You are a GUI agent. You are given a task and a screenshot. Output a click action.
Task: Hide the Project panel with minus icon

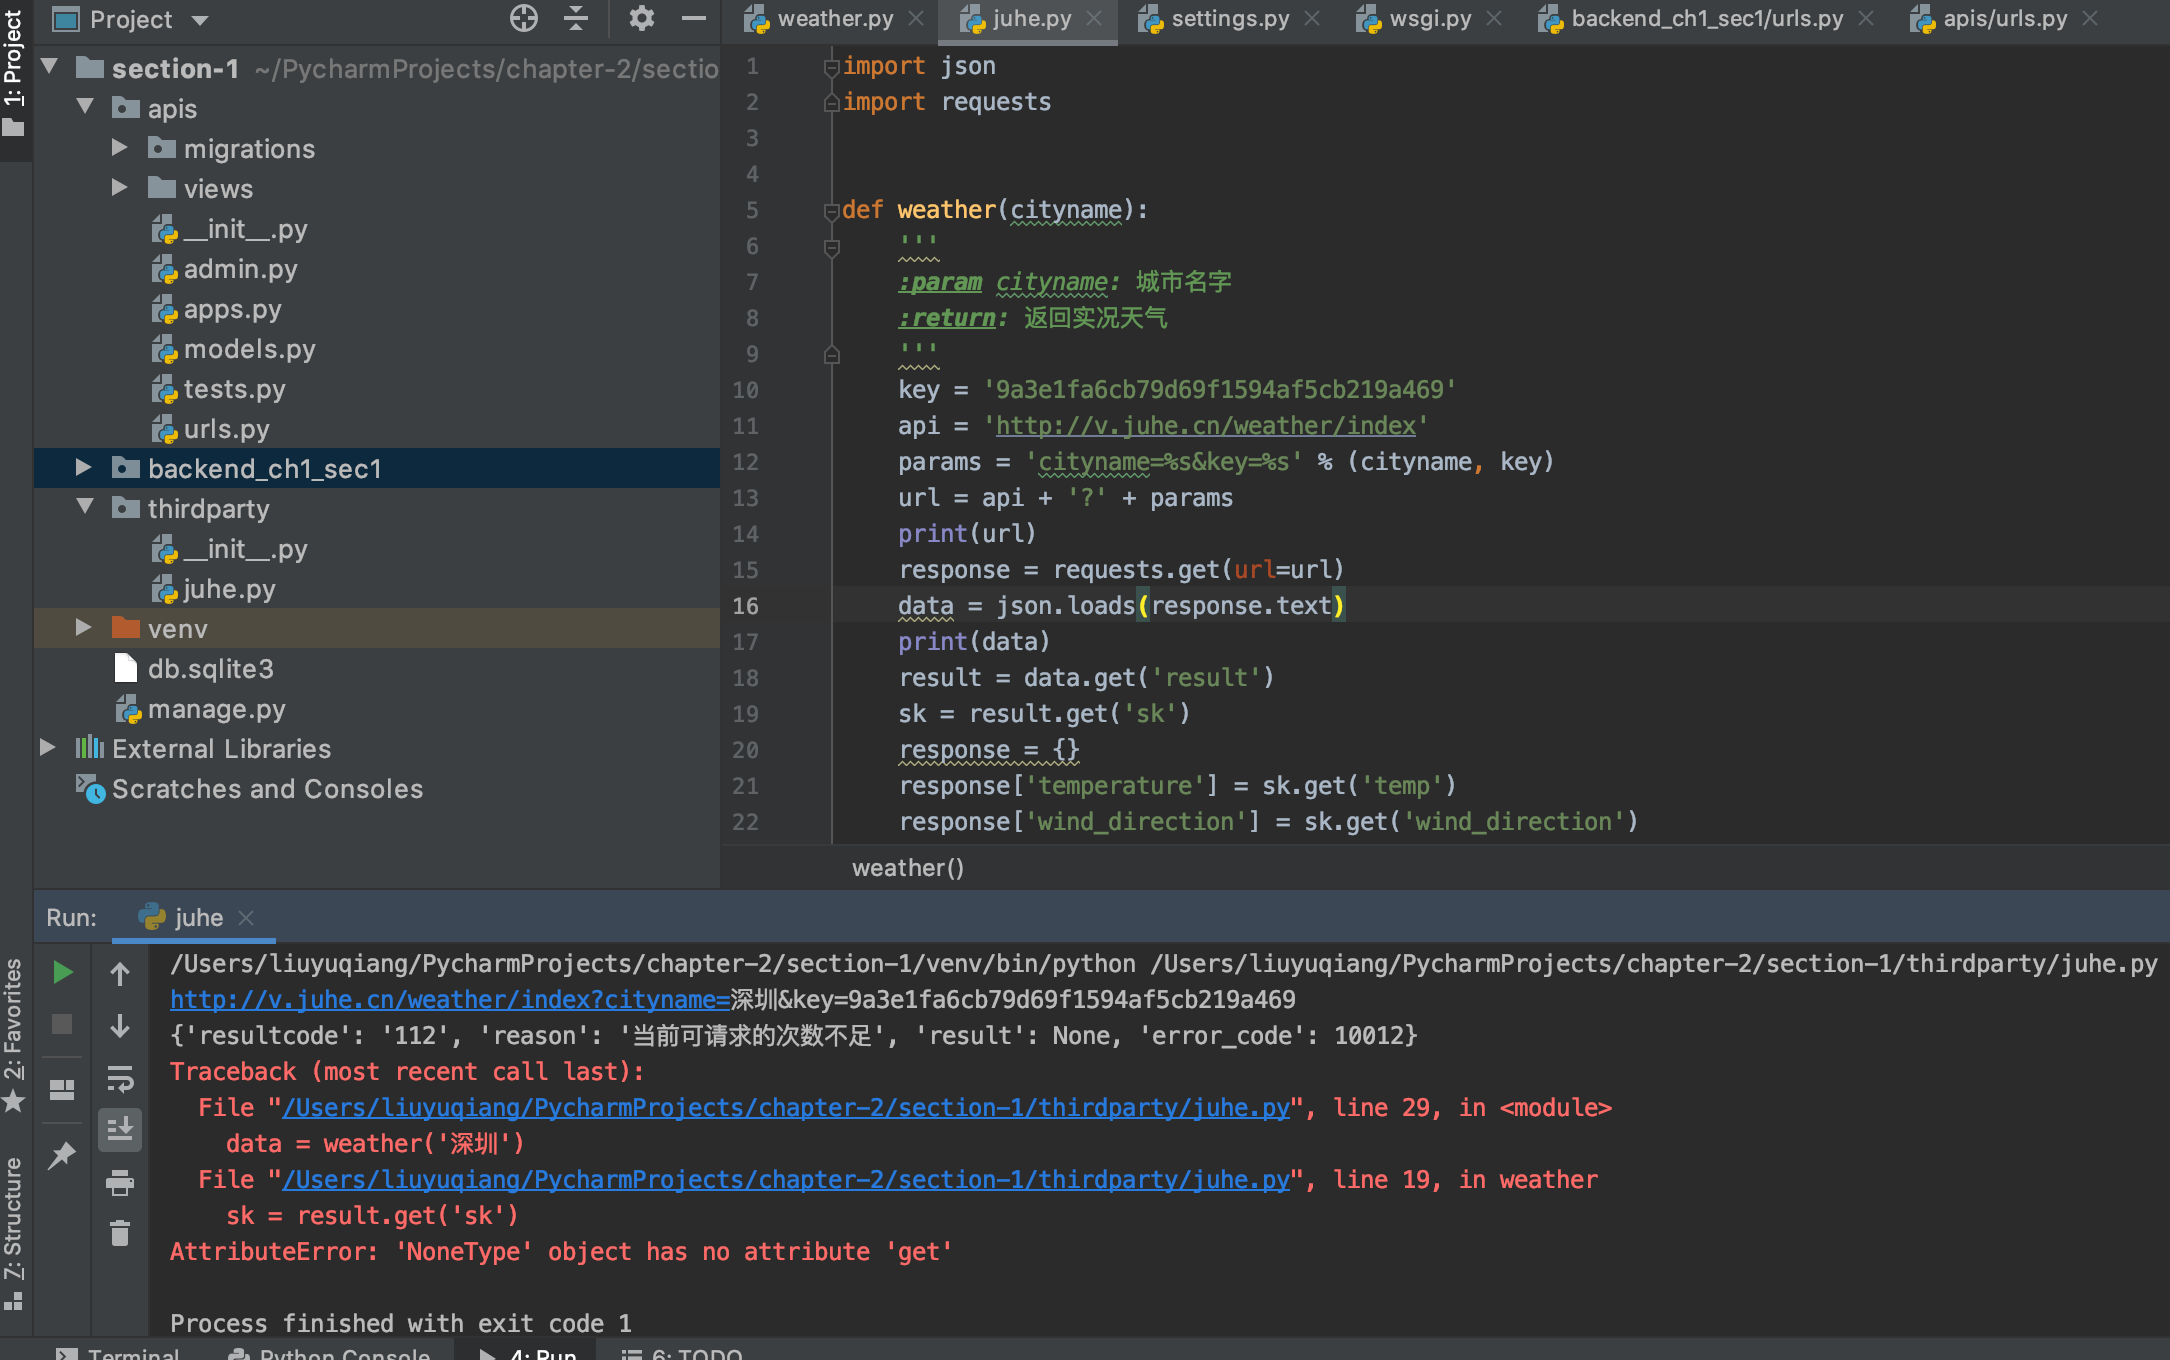(x=694, y=18)
